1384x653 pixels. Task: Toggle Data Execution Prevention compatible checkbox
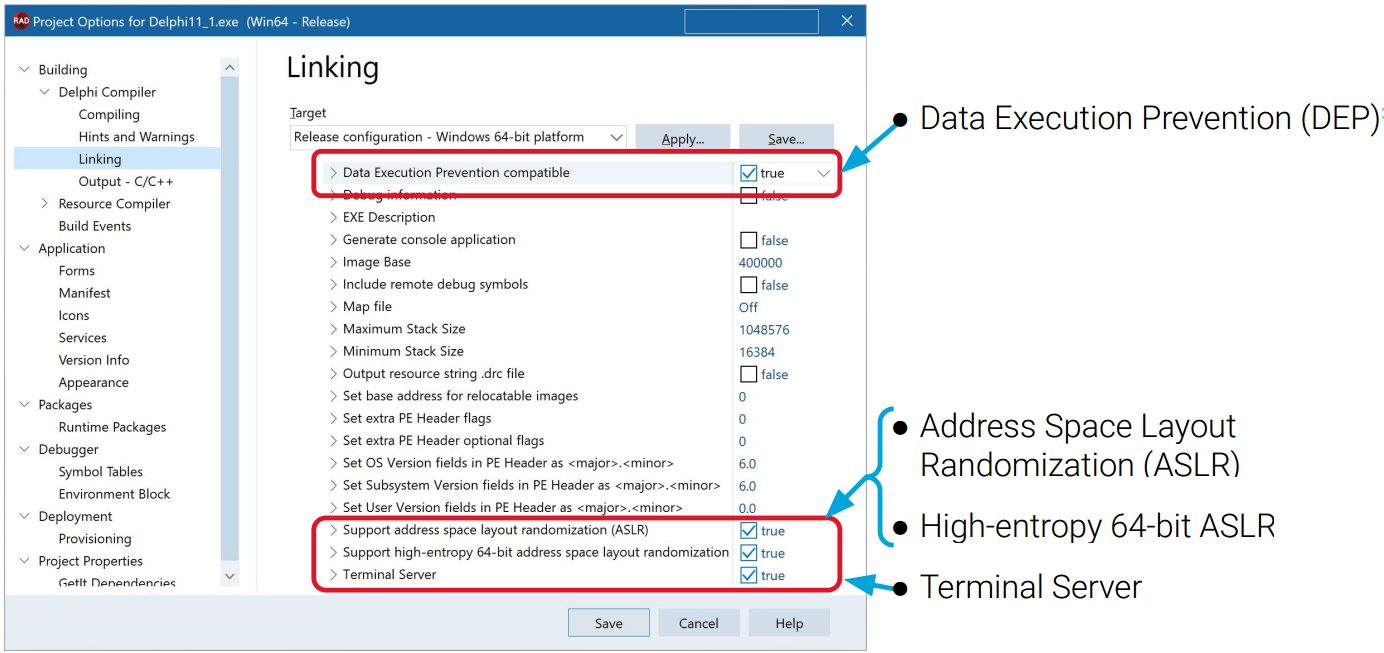tap(749, 173)
